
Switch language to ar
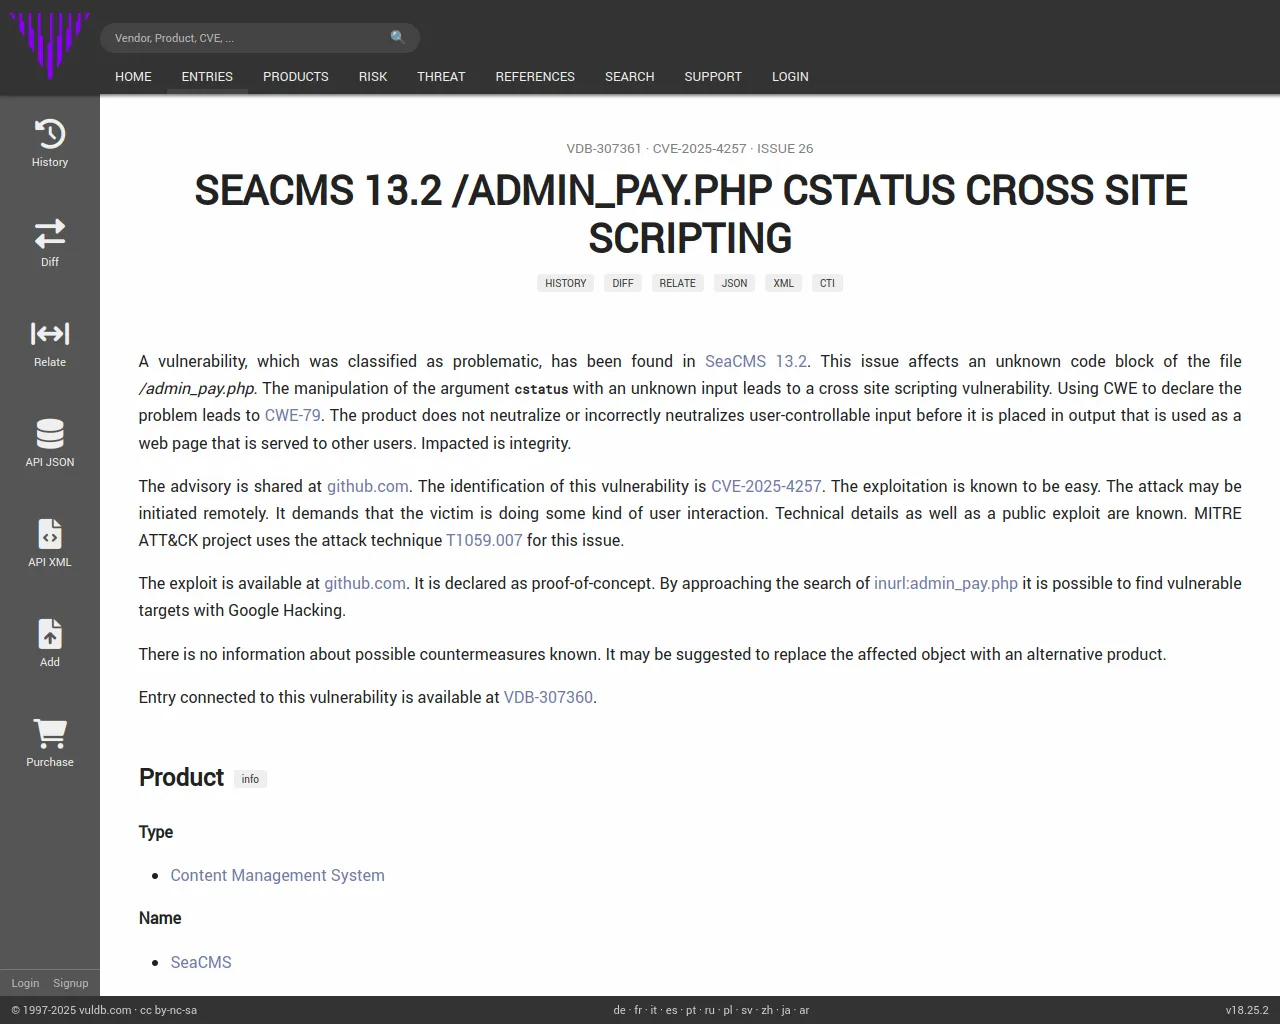[804, 1010]
